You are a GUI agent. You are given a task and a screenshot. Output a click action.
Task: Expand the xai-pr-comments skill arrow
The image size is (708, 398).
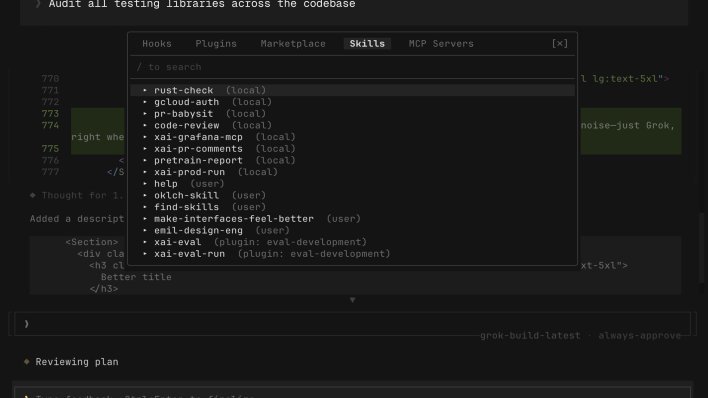(x=145, y=149)
